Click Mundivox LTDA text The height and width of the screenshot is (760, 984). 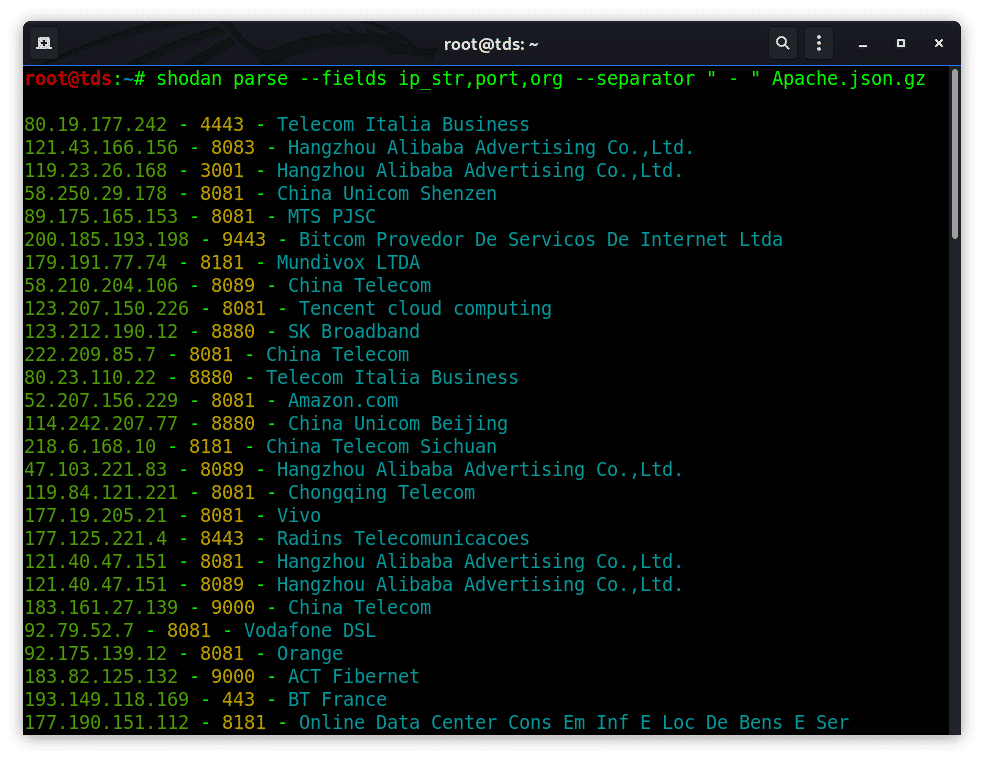[348, 263]
